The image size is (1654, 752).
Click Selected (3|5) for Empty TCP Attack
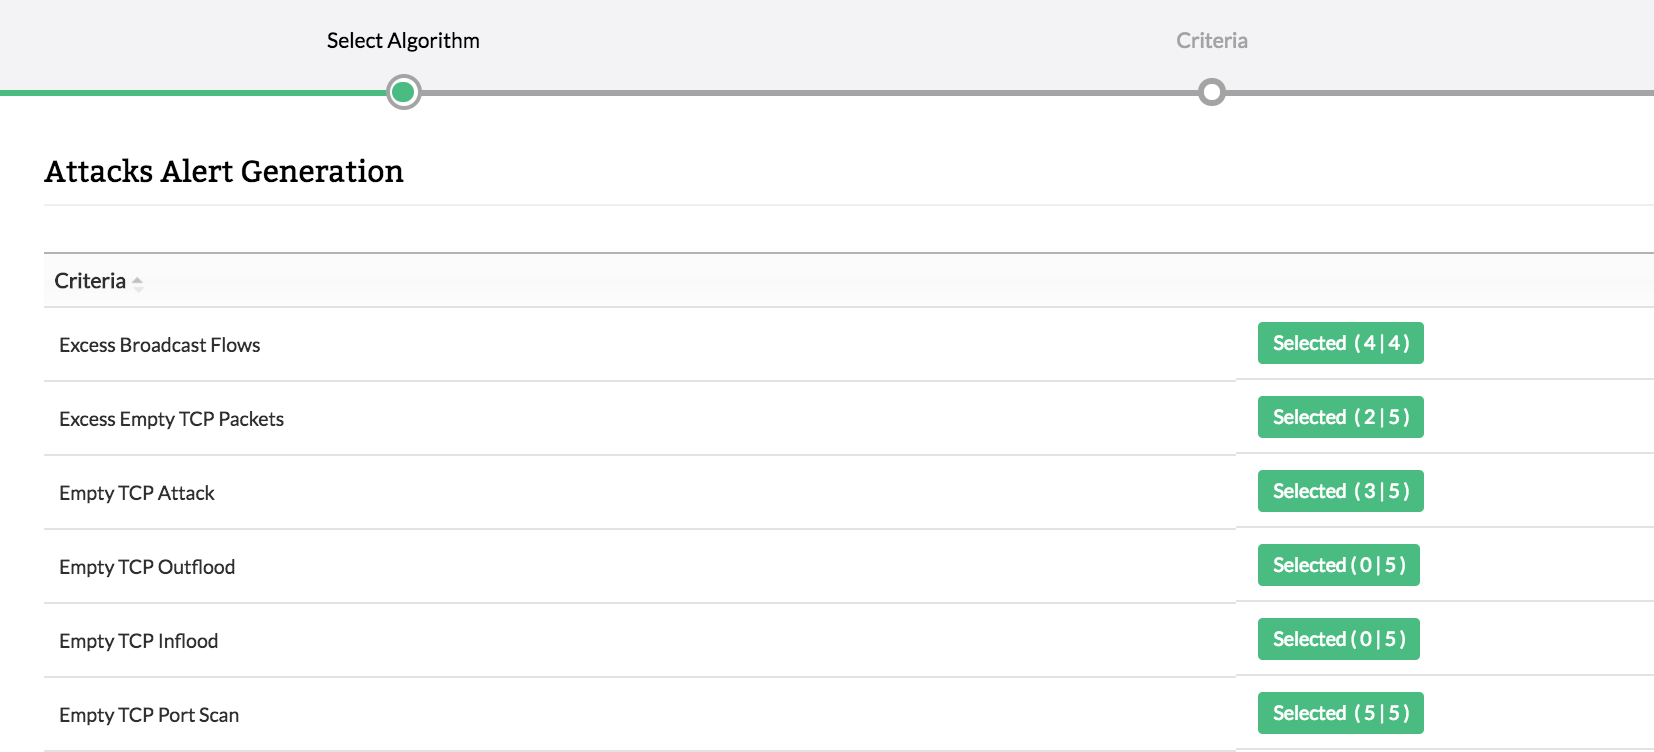tap(1340, 491)
